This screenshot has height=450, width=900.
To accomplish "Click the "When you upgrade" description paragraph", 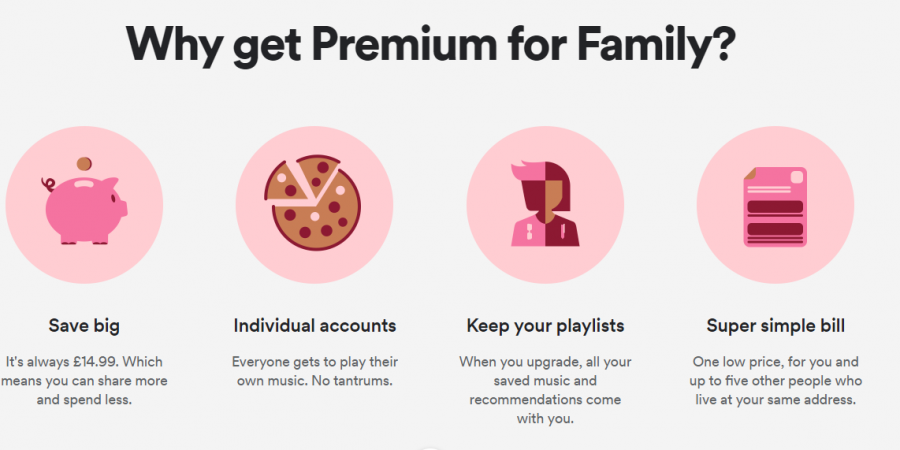I will tap(545, 390).
